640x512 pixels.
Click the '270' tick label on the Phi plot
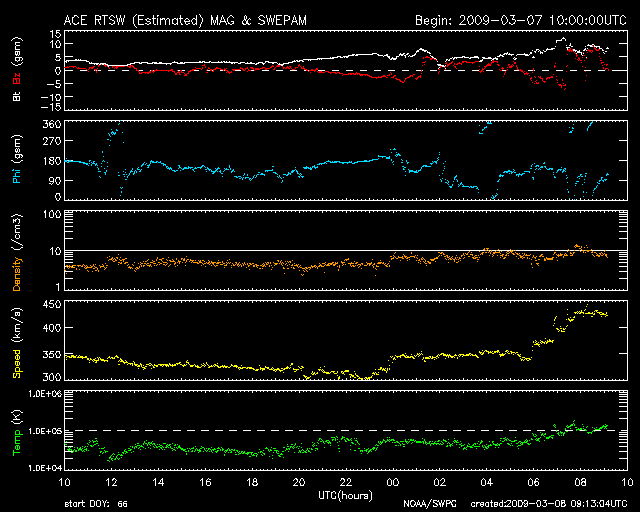(x=52, y=141)
